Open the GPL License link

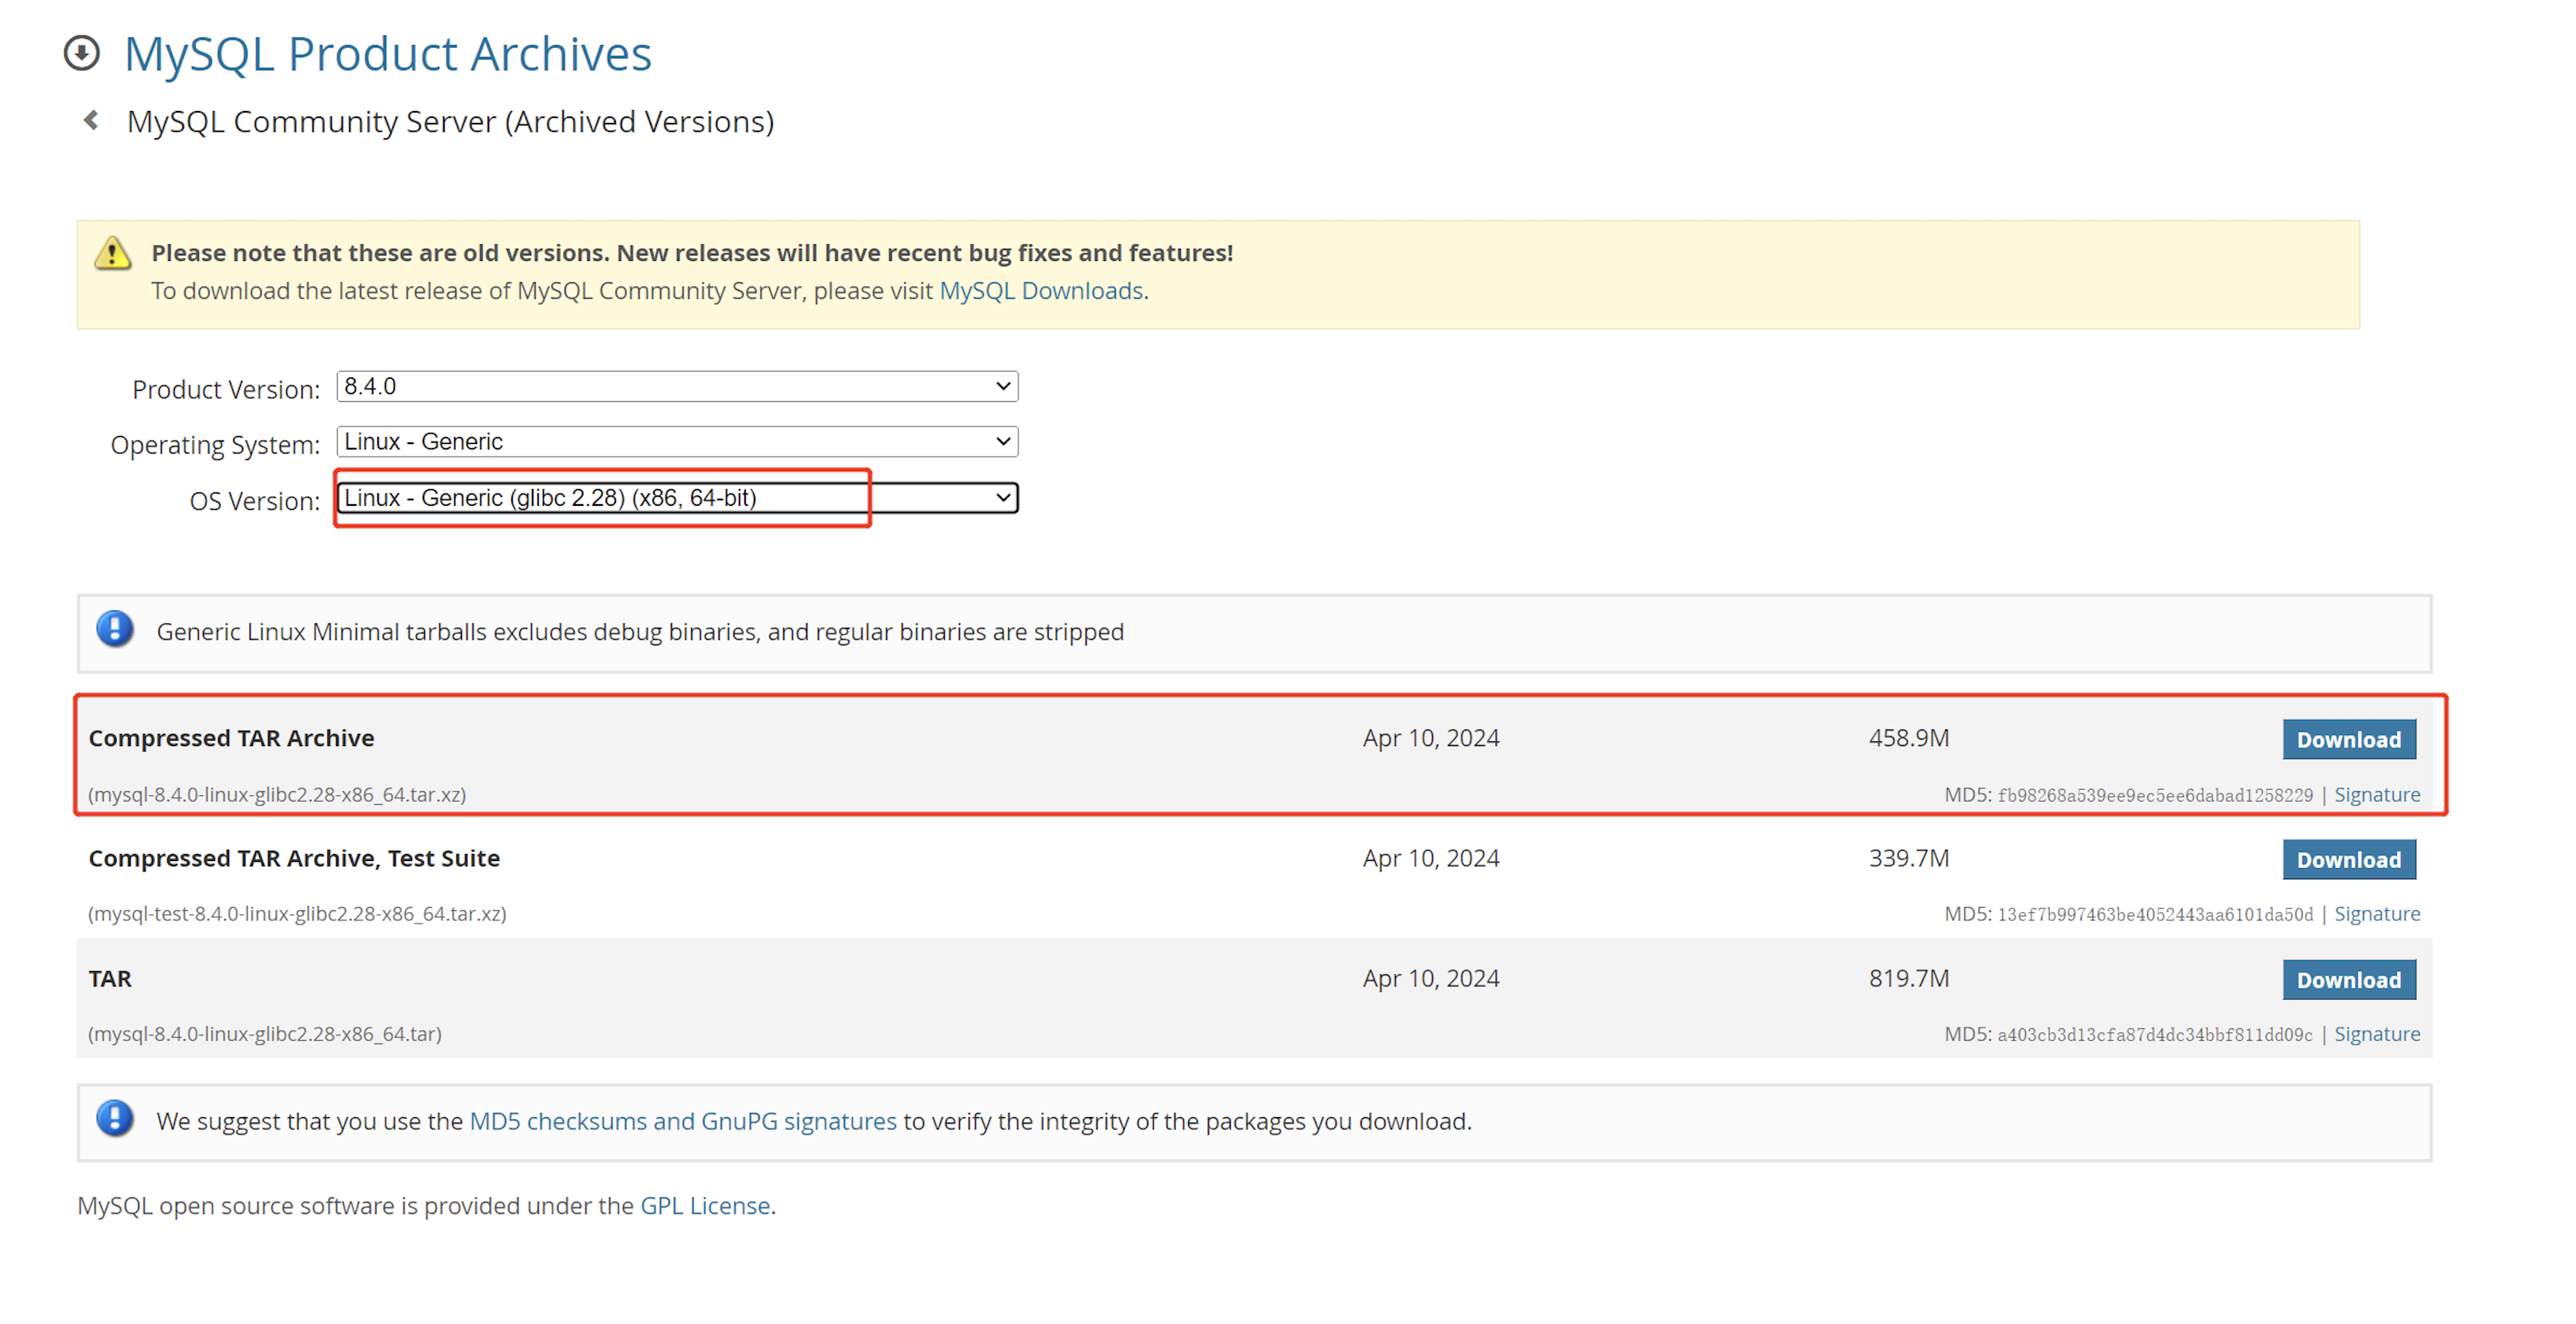tap(705, 1206)
